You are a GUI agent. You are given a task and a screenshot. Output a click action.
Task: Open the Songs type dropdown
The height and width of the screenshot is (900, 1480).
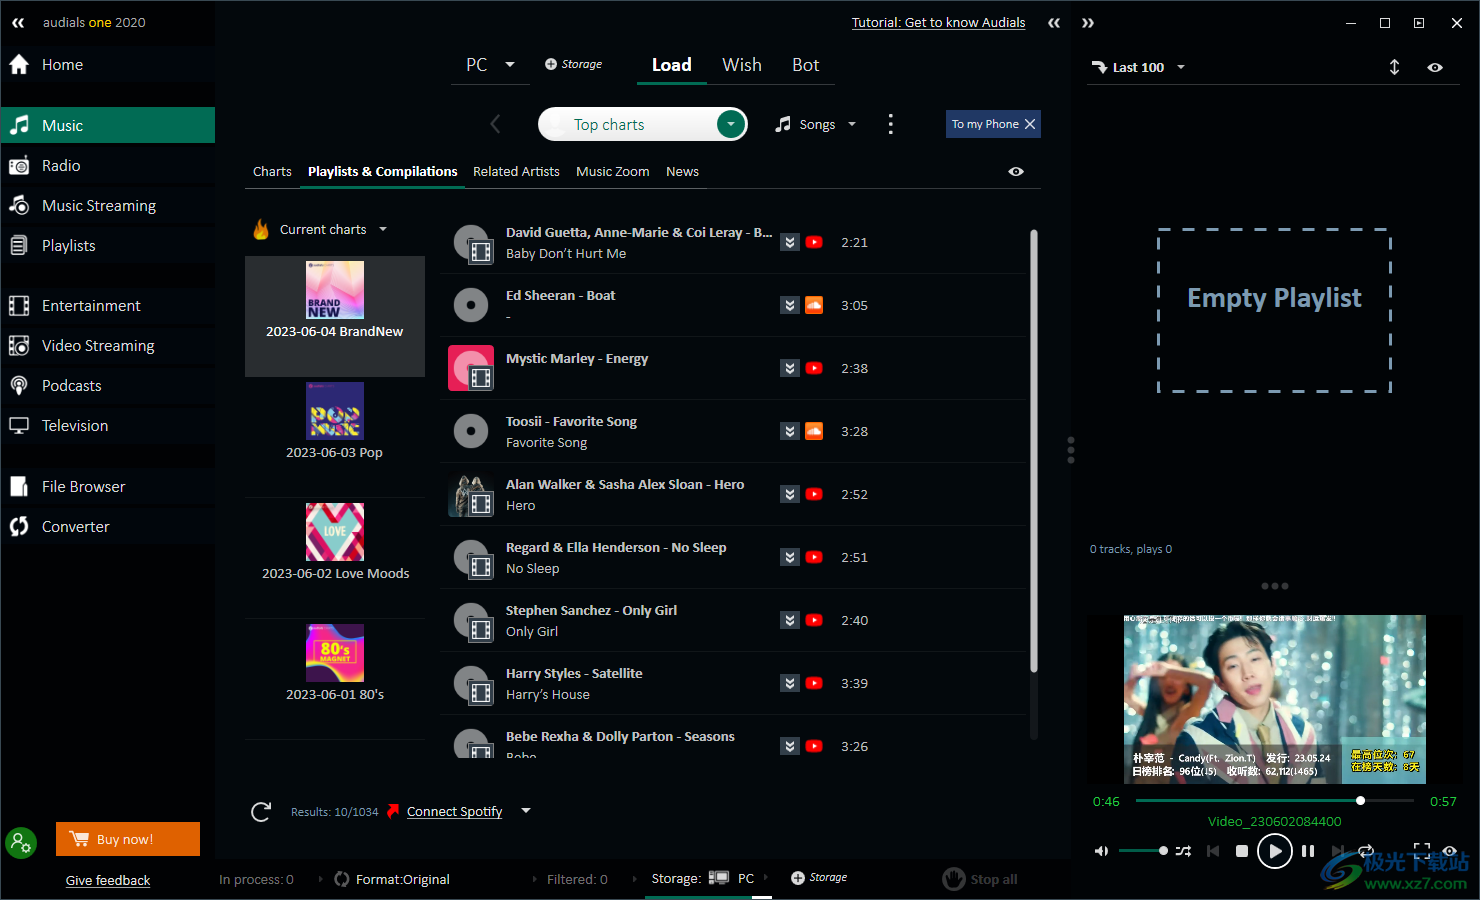pos(852,124)
